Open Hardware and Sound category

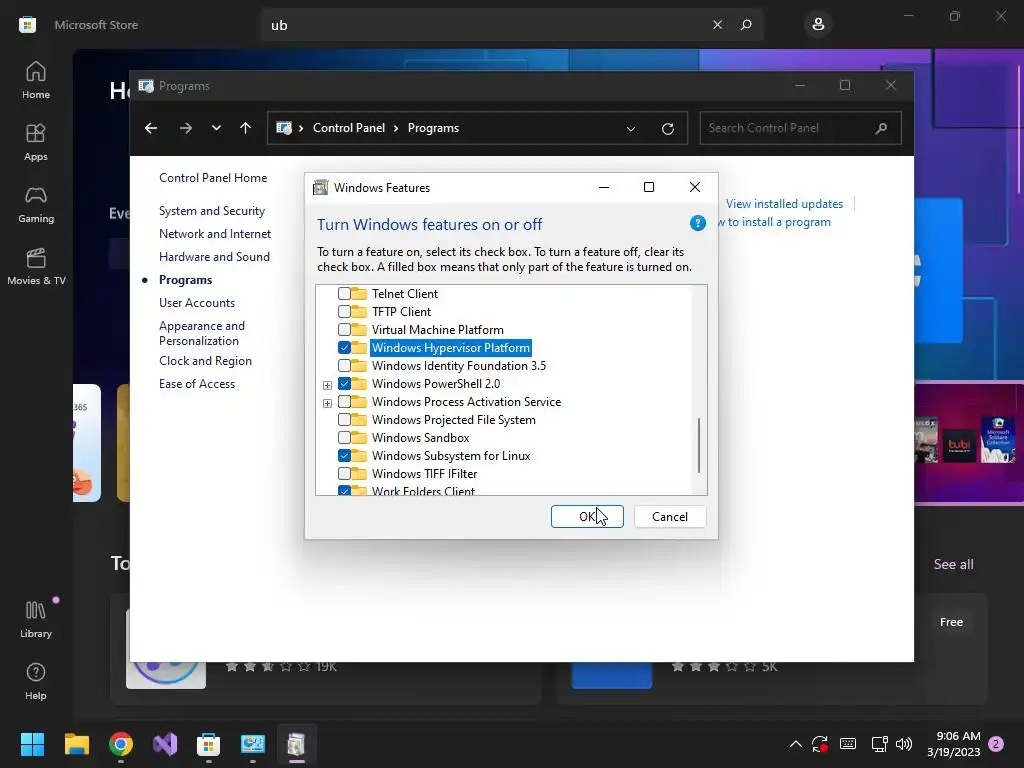click(x=214, y=257)
